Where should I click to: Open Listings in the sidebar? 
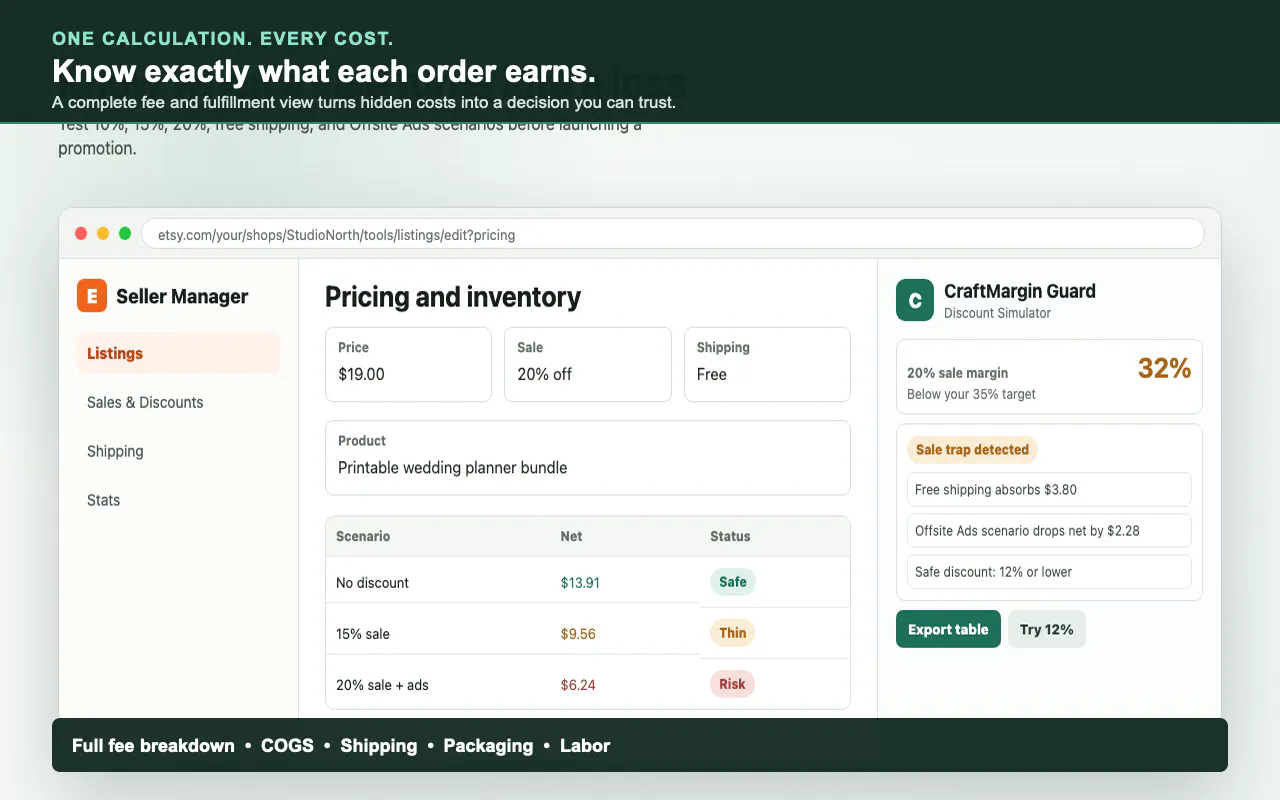178,353
